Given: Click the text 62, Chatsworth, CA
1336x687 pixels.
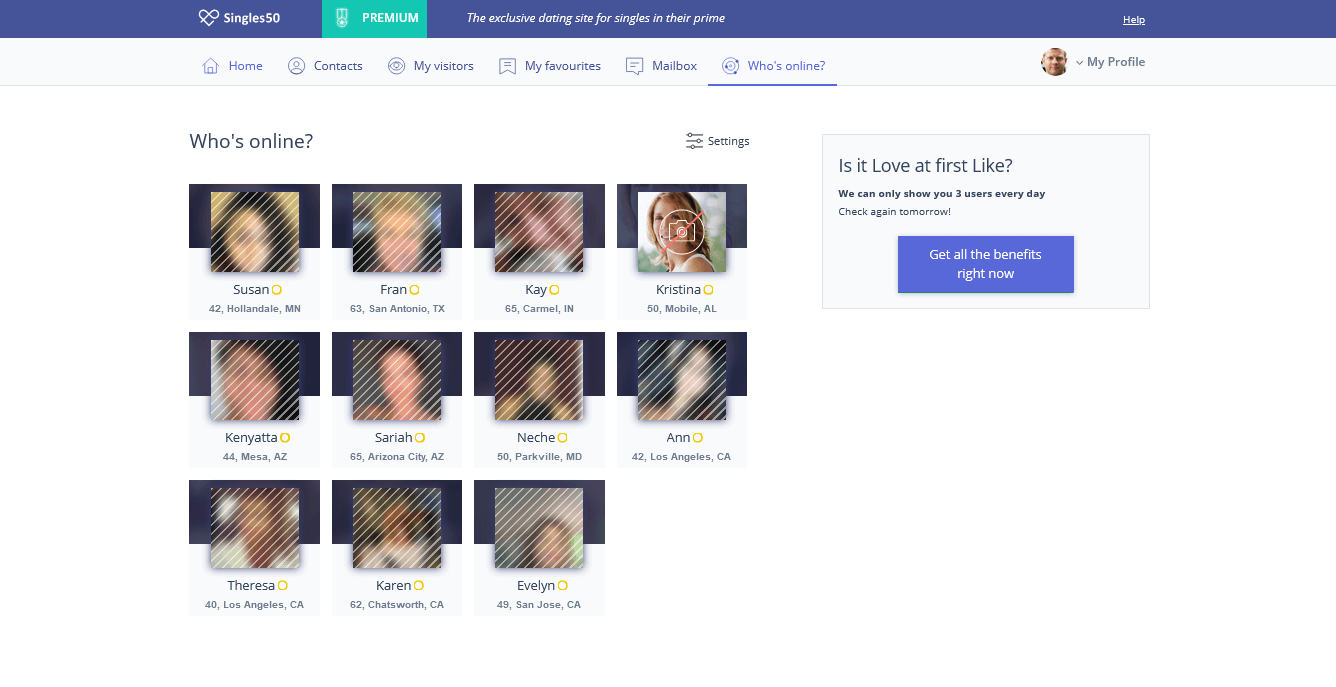Looking at the screenshot, I should click(397, 605).
